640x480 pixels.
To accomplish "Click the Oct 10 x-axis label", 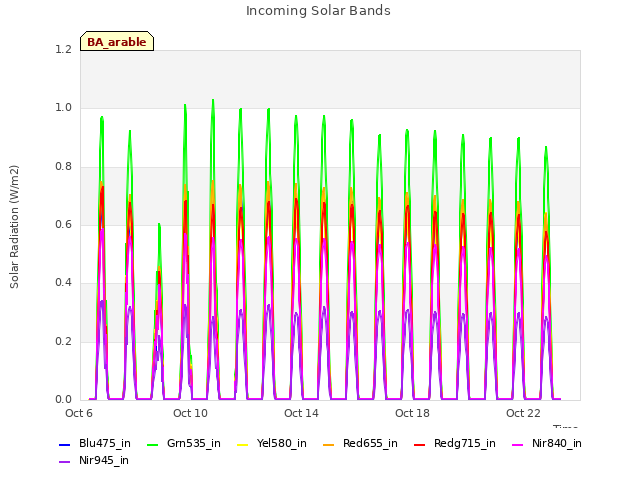I will 190,413.
